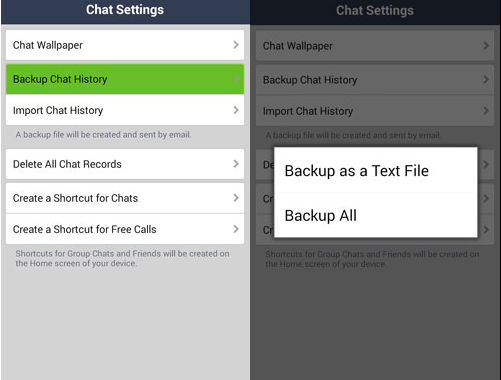
Task: Open Import Chat History in left panel
Action: (125, 110)
